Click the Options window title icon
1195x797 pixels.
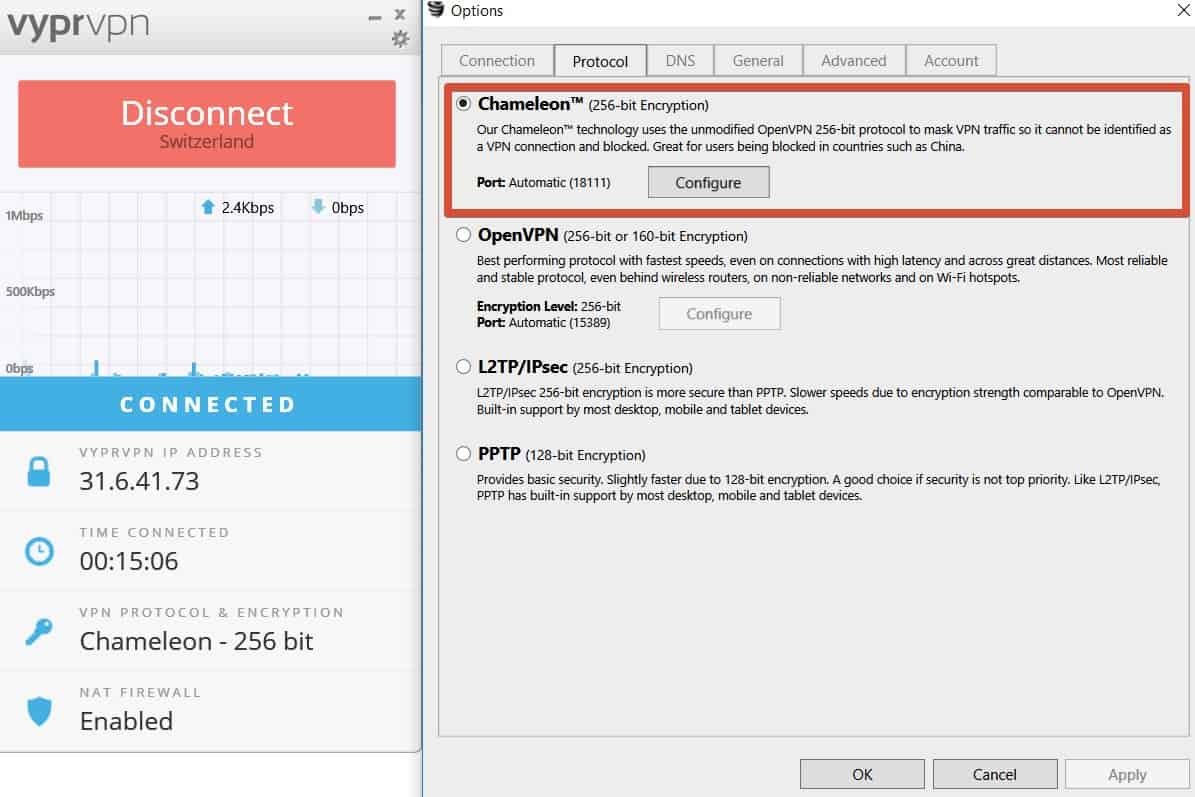pos(436,9)
